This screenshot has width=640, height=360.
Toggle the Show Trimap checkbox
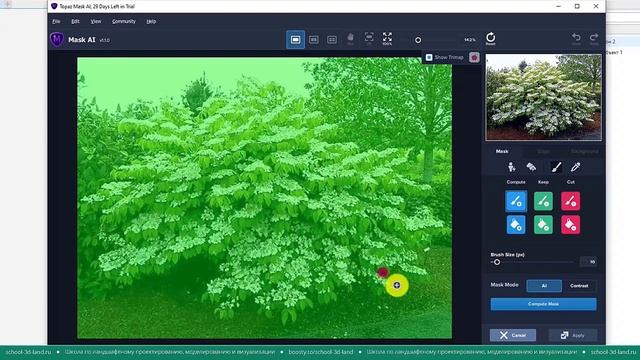point(429,58)
